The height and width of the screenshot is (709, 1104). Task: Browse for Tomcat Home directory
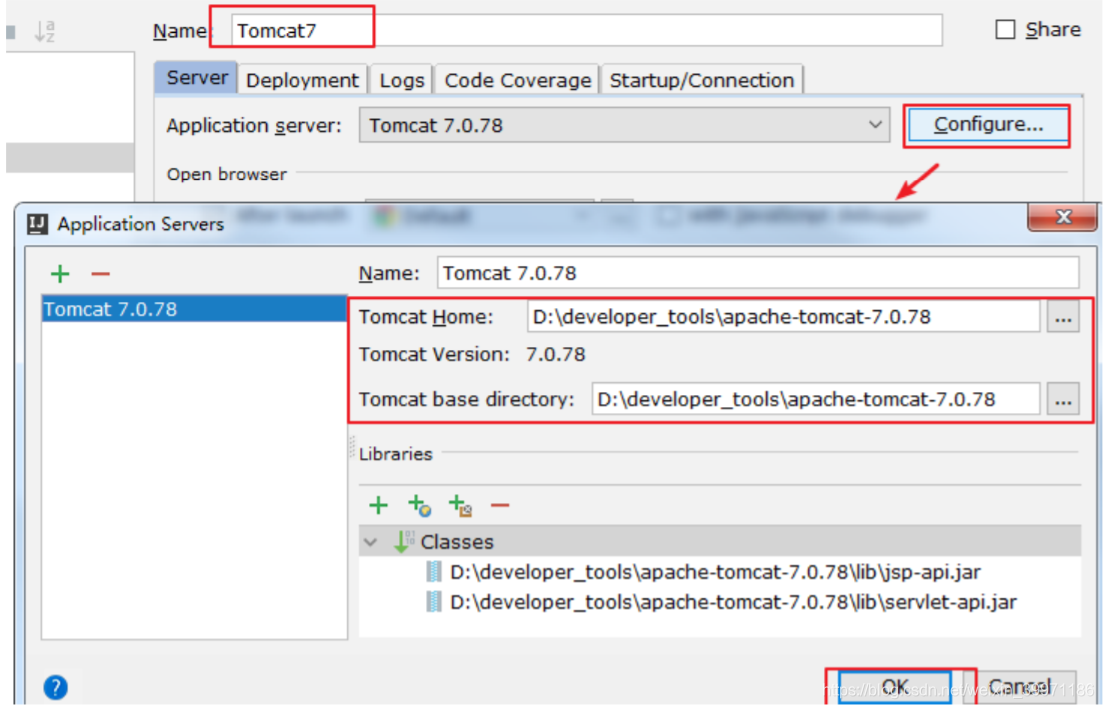pos(1062,318)
